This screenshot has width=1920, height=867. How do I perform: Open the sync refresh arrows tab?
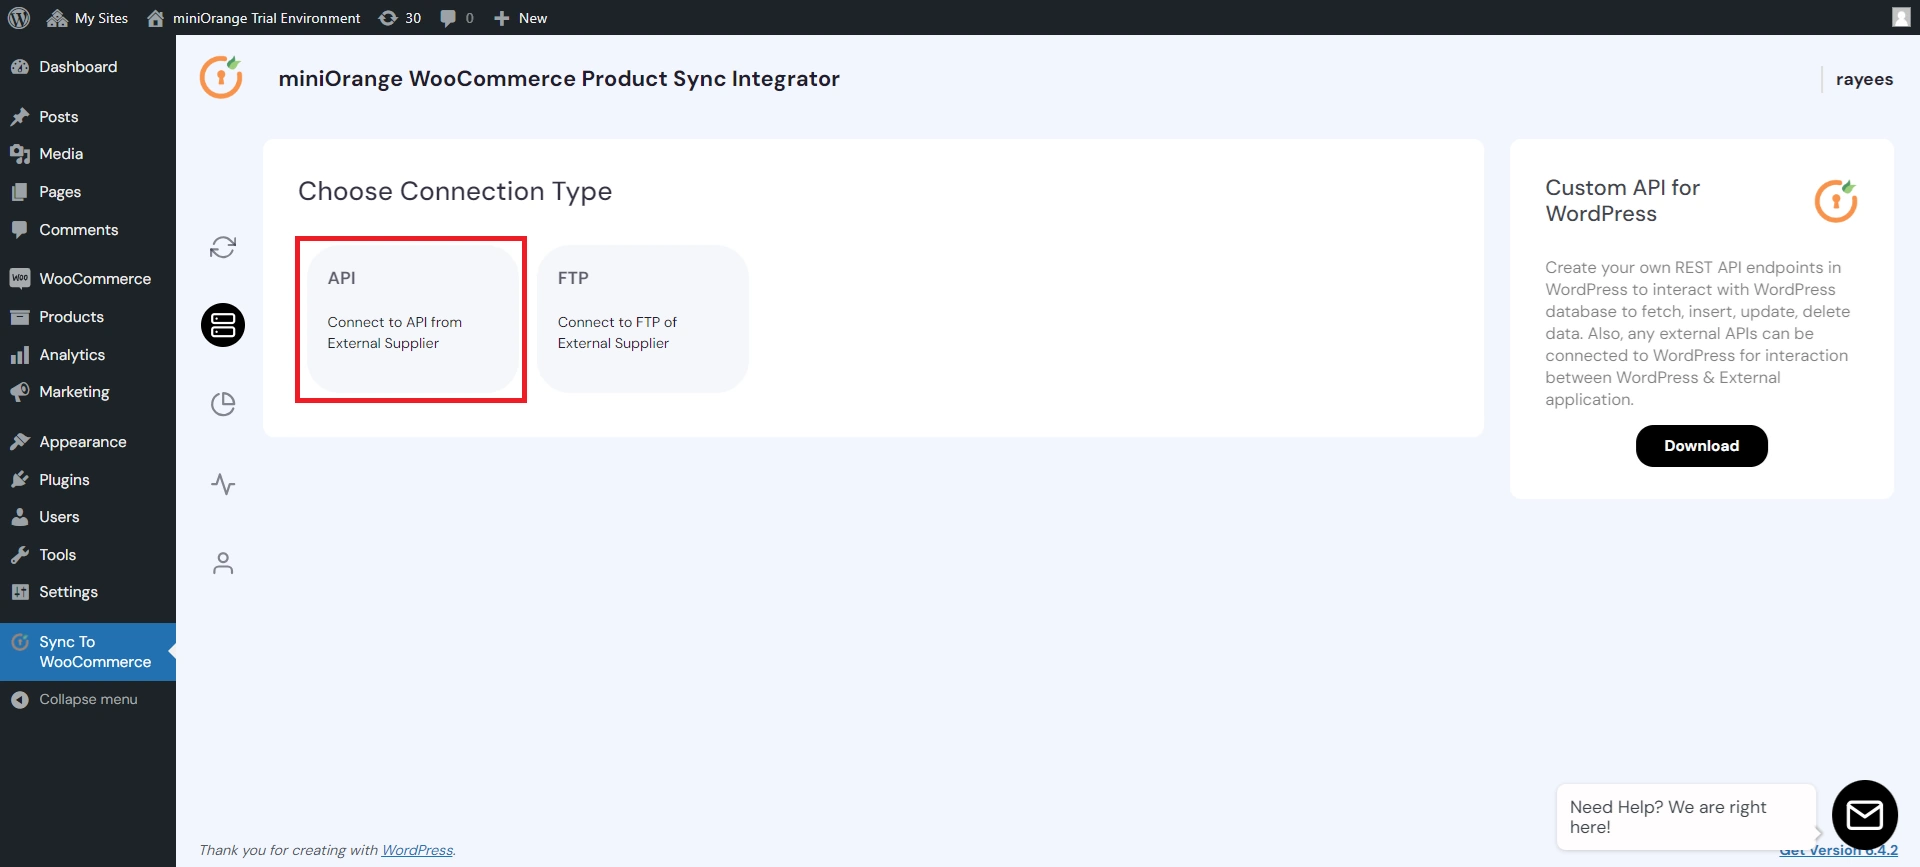click(x=223, y=247)
